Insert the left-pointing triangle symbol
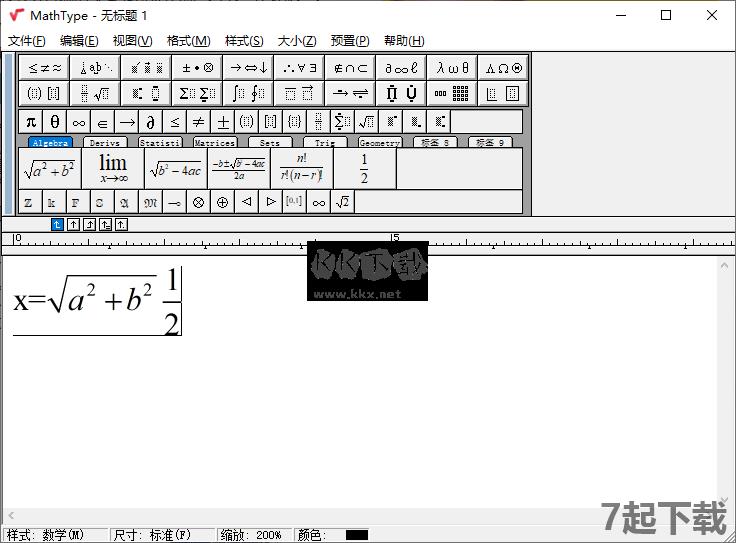Viewport: 736px width, 543px height. 247,202
